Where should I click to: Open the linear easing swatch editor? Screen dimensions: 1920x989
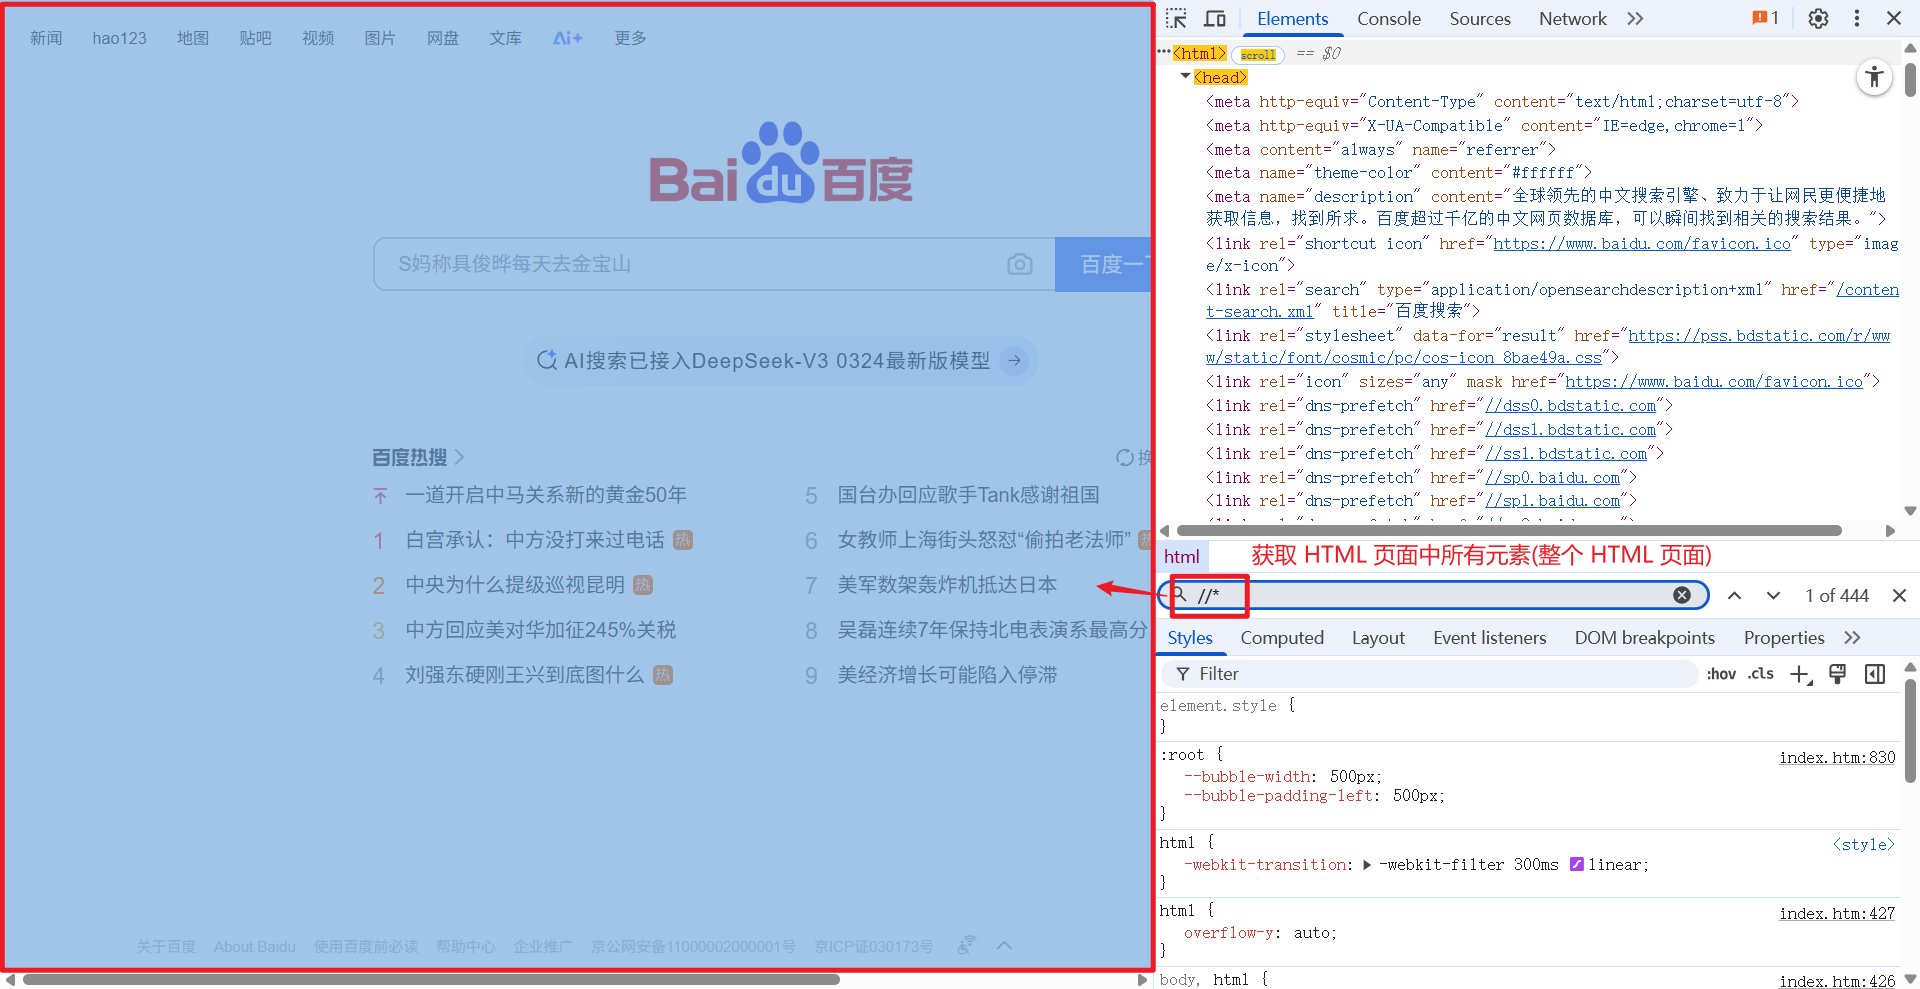tap(1577, 865)
